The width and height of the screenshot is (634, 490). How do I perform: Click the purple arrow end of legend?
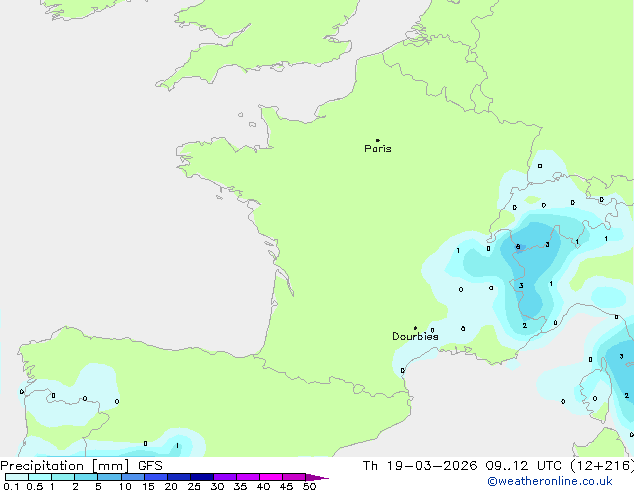[x=317, y=477]
